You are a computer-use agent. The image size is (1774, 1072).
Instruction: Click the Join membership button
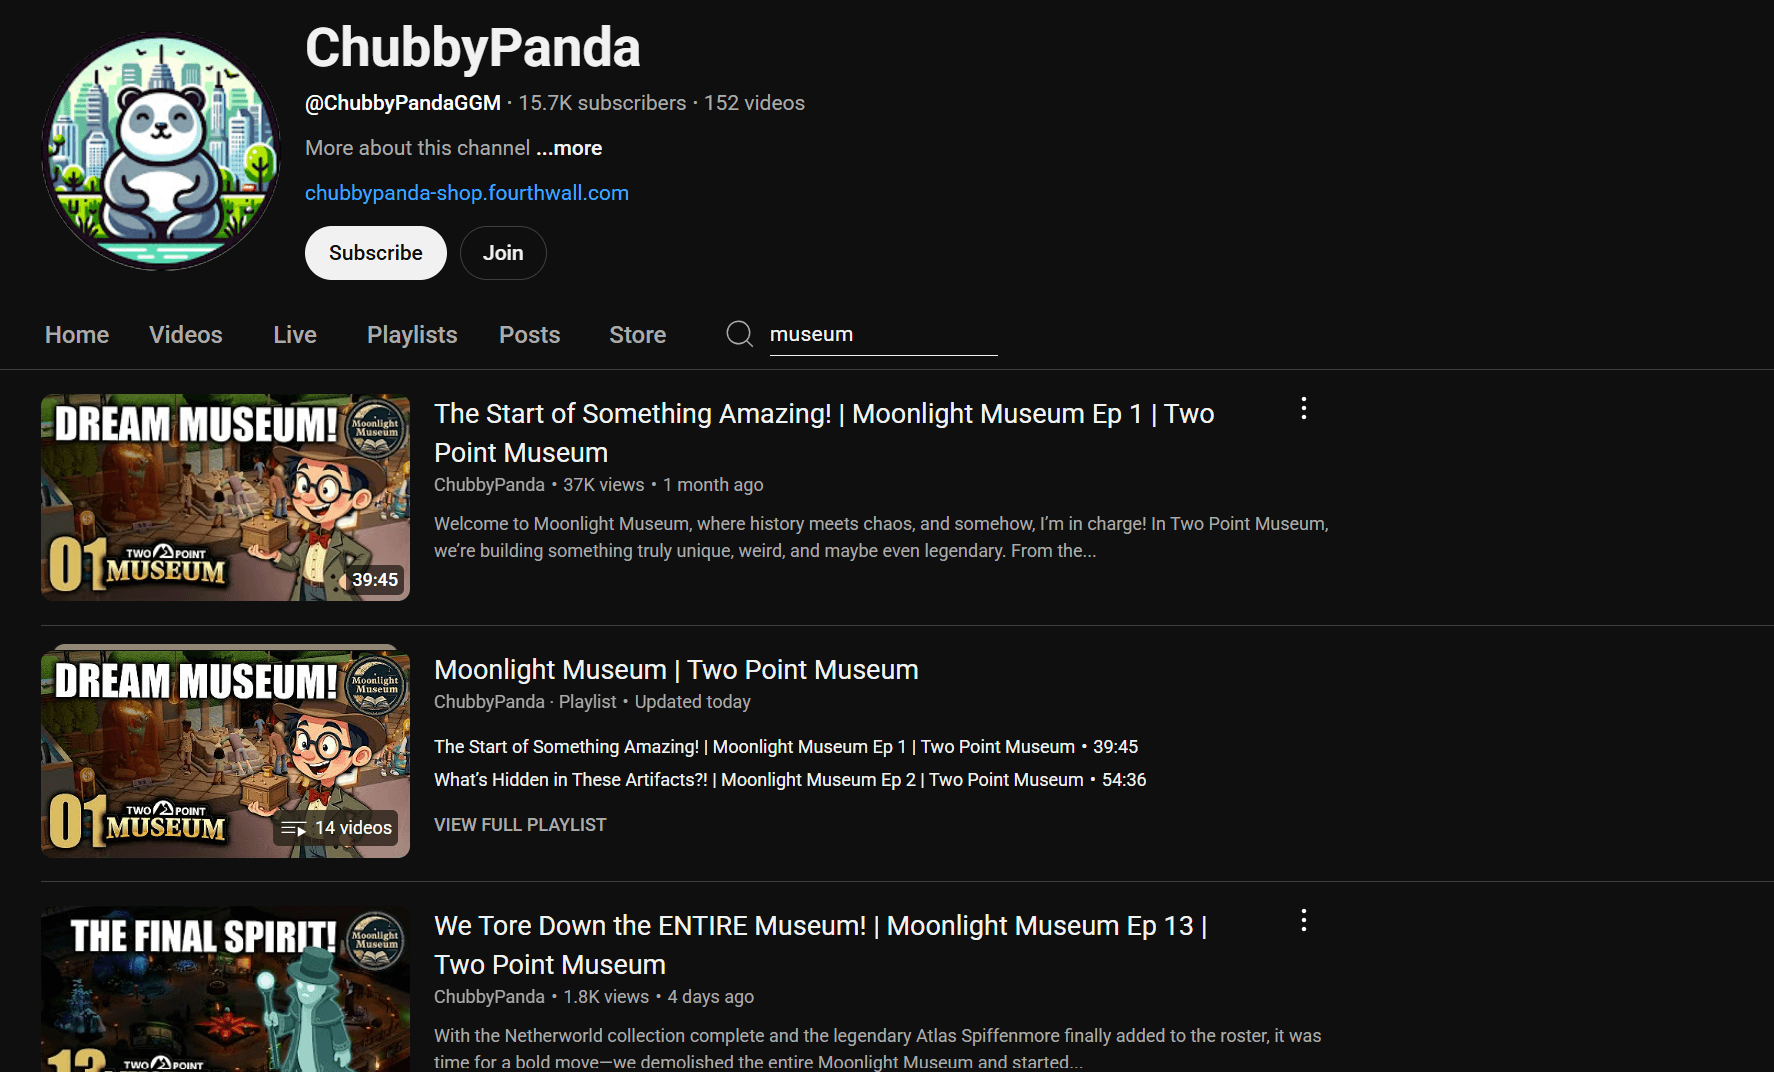coord(503,253)
